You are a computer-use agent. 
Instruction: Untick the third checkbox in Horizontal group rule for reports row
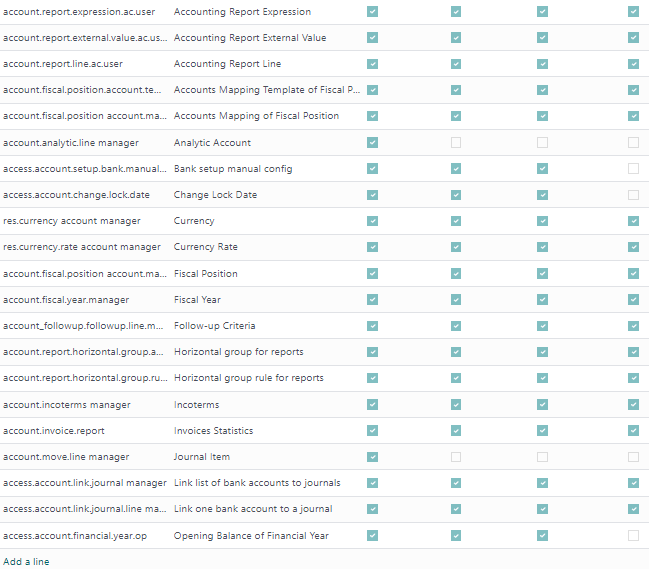coord(542,378)
